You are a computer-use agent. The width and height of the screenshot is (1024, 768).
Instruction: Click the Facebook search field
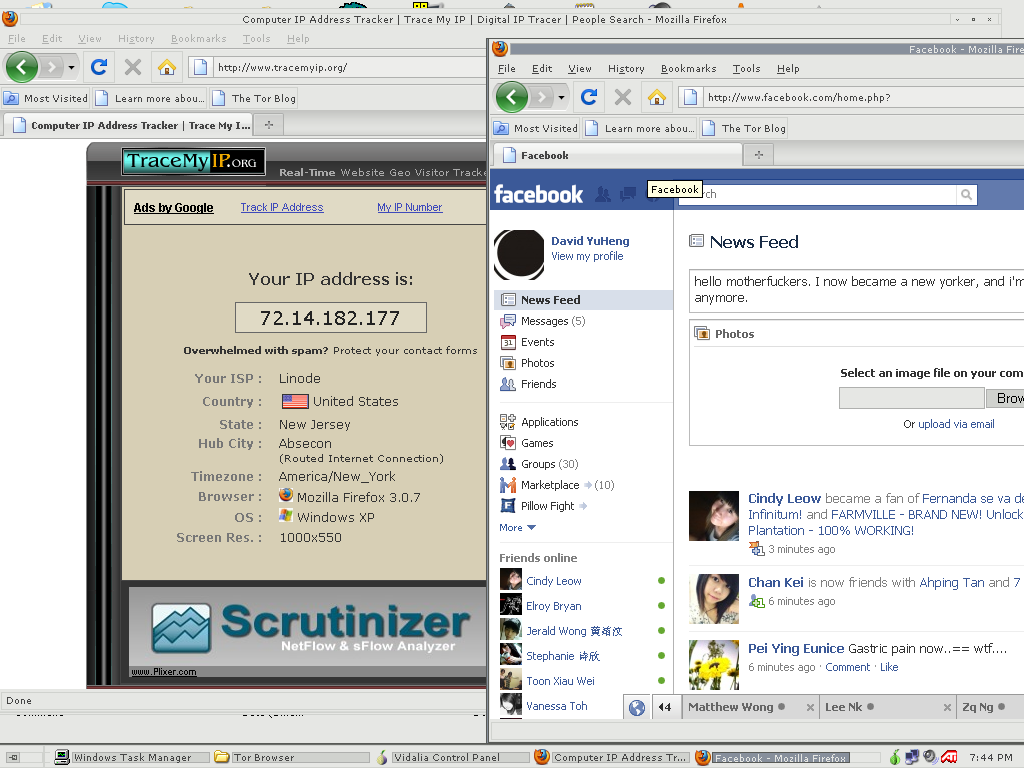[818, 194]
